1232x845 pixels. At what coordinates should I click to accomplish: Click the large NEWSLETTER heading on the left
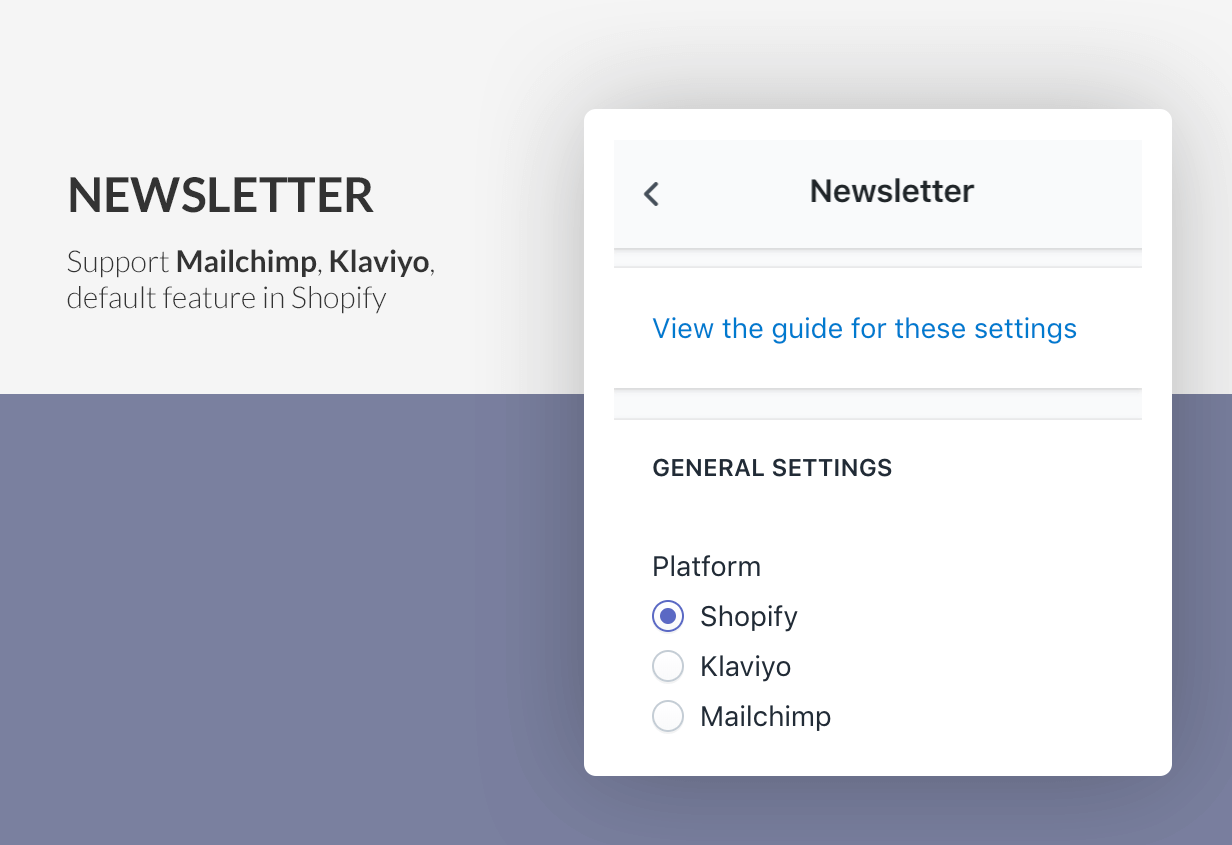[221, 195]
